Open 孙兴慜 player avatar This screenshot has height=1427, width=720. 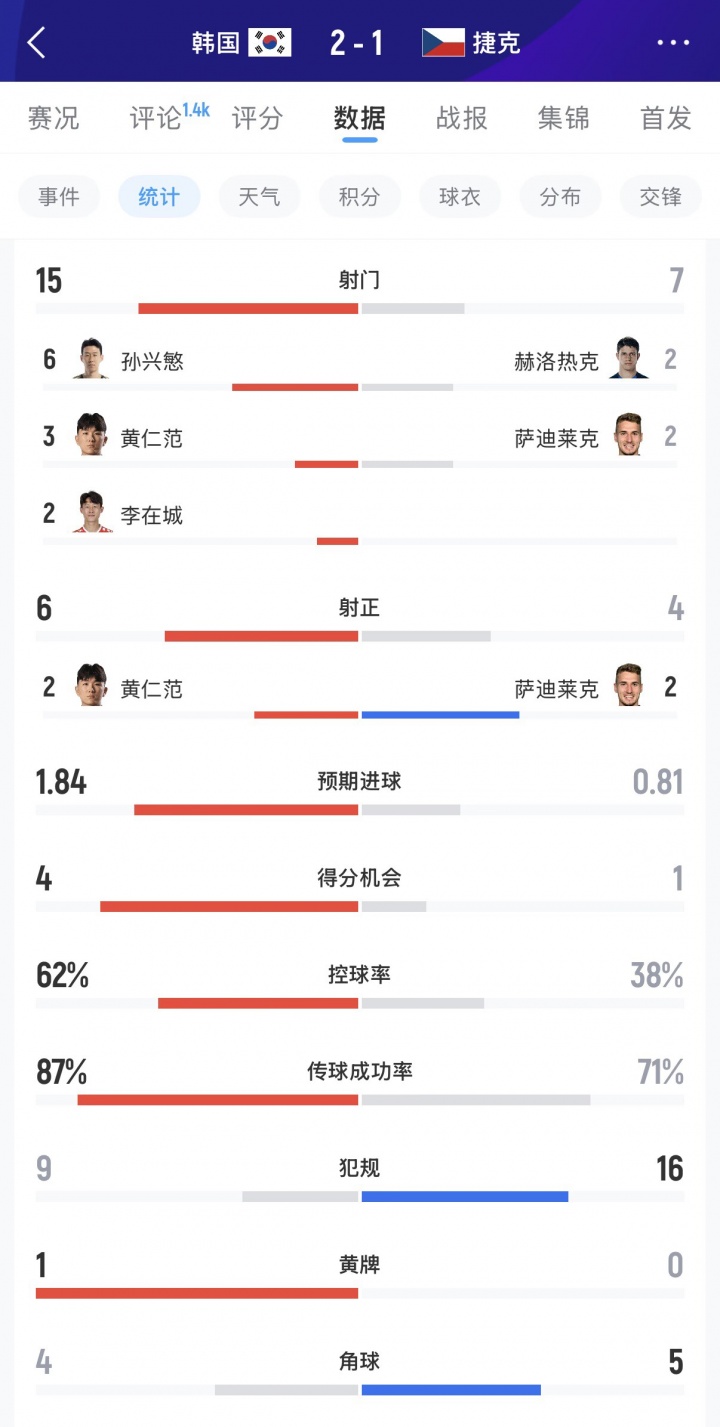click(x=91, y=358)
